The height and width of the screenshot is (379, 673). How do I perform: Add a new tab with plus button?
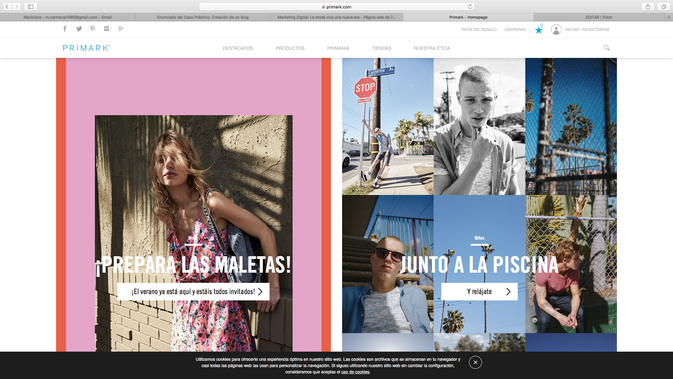coord(668,17)
